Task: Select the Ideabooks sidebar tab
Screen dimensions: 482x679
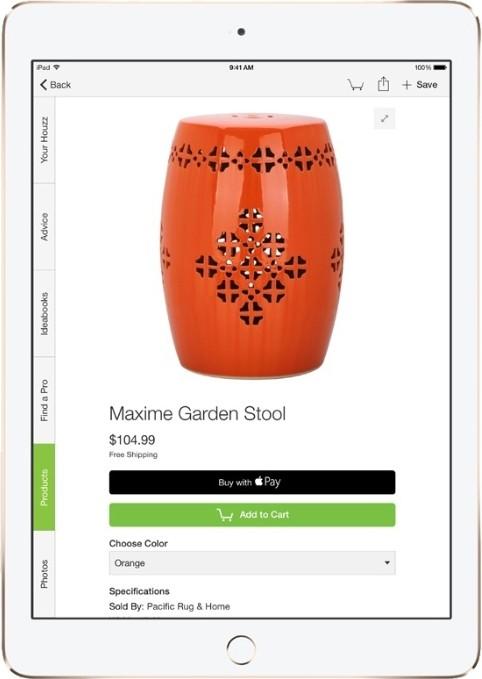Action: pyautogui.click(x=44, y=314)
